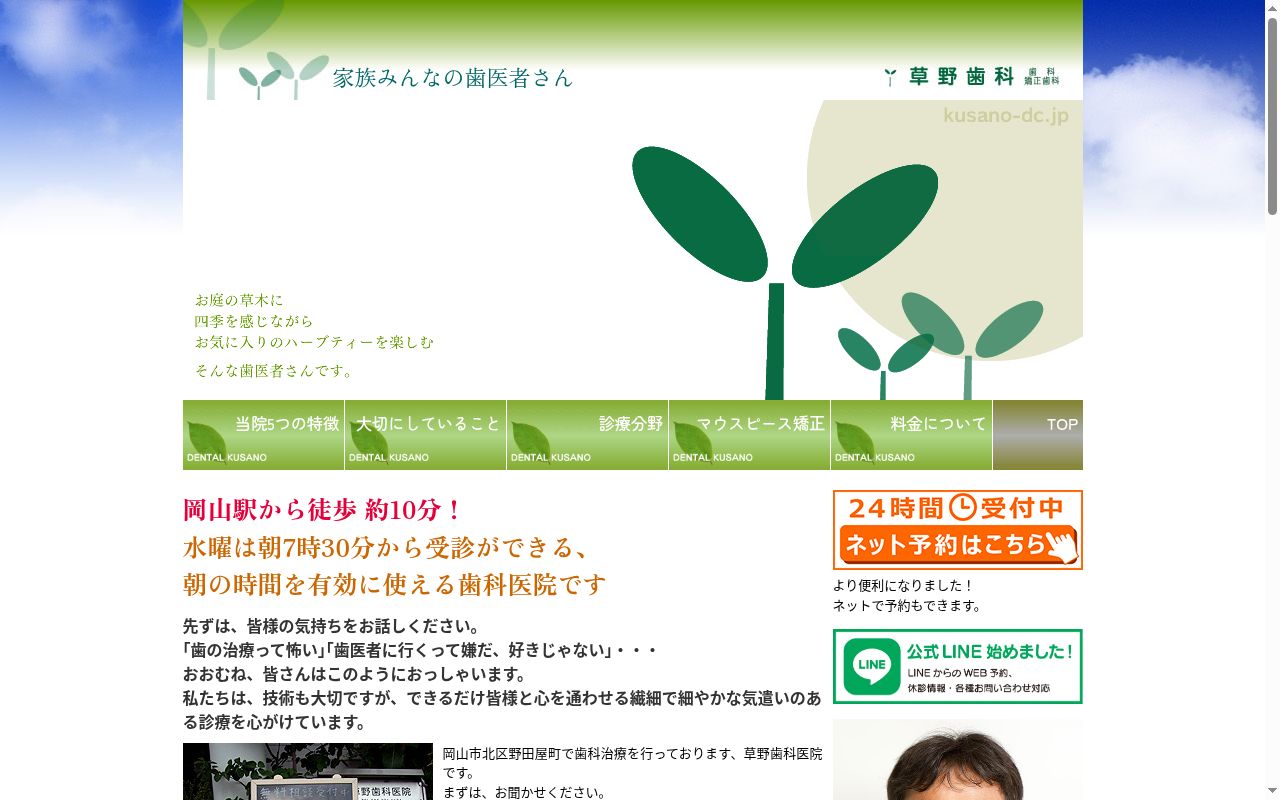Click the kusano-dc.jp text in header
Screen dimensions: 1280x800
click(1006, 116)
